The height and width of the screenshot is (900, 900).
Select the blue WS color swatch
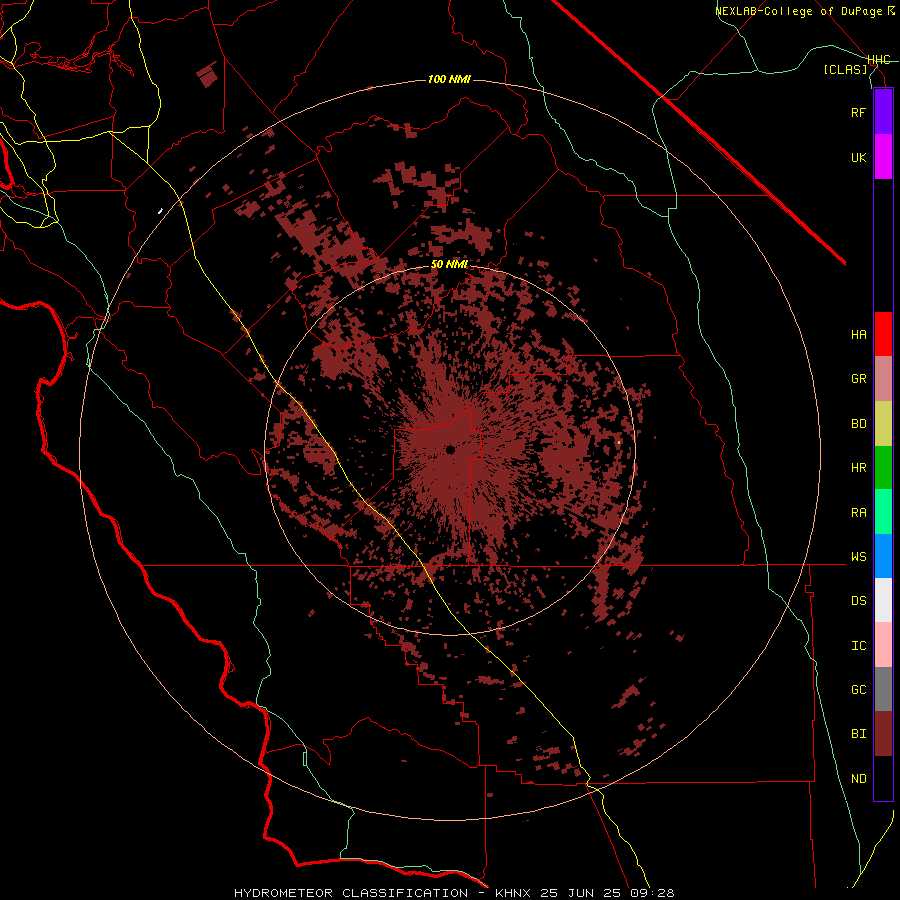pyautogui.click(x=883, y=556)
